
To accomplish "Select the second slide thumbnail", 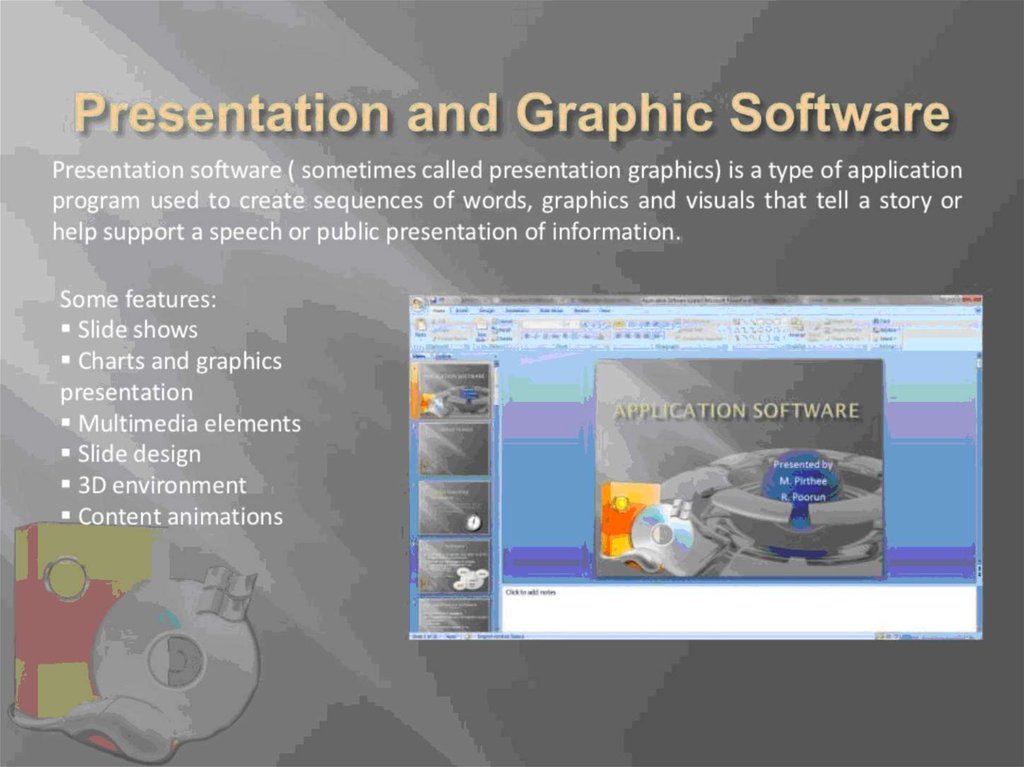I will 453,449.
